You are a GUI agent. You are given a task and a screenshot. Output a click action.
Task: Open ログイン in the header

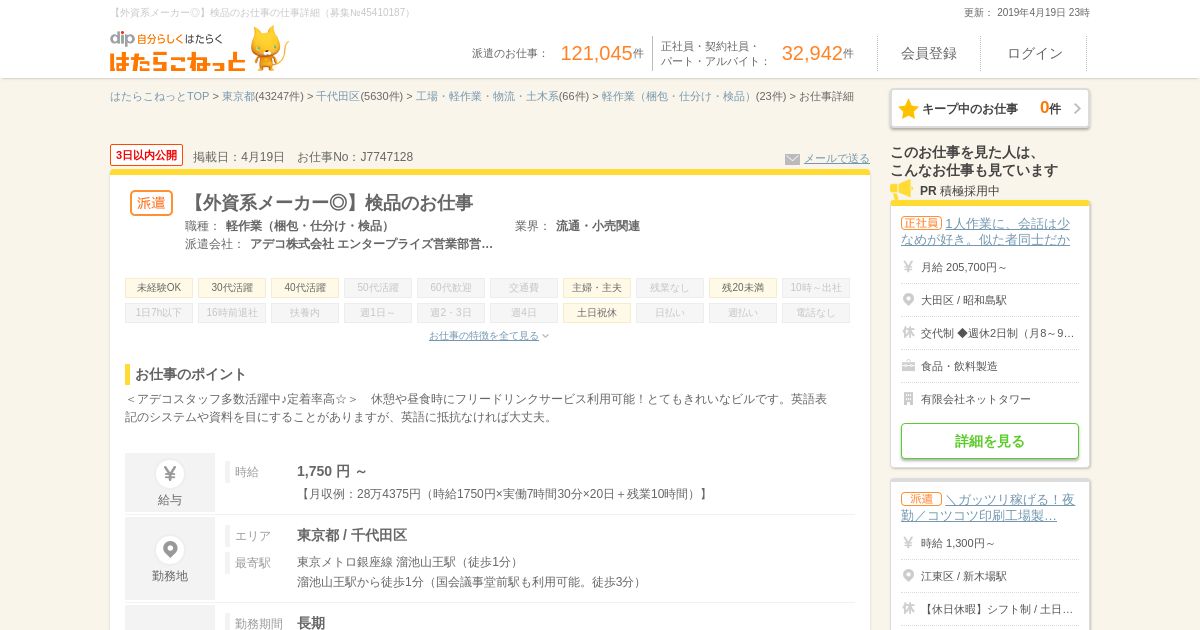[x=1034, y=53]
